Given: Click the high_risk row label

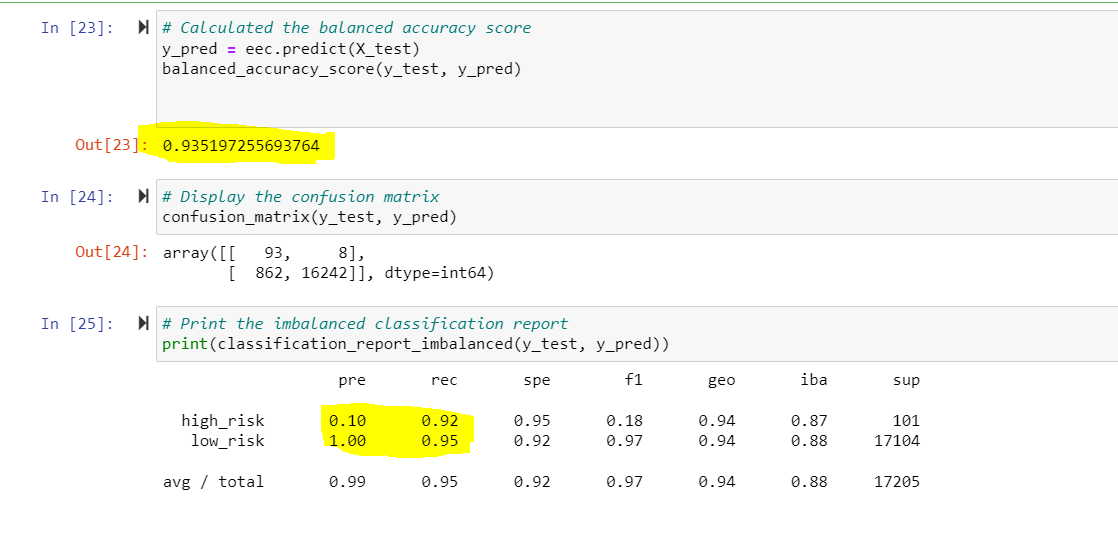Looking at the screenshot, I should pyautogui.click(x=223, y=421).
